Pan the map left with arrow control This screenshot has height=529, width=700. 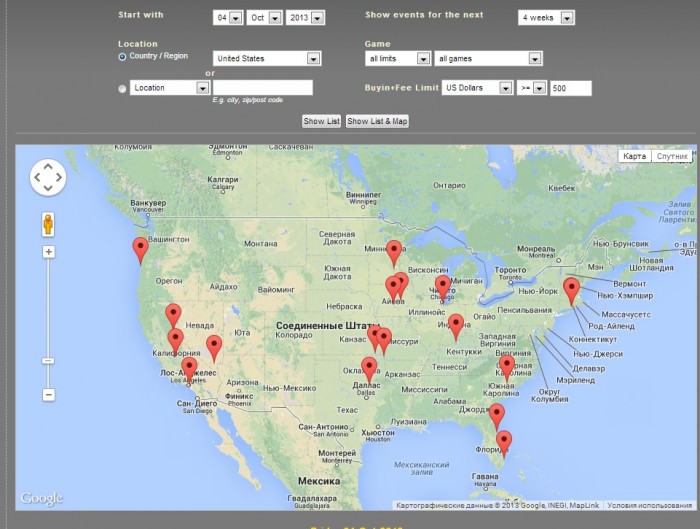point(37,177)
